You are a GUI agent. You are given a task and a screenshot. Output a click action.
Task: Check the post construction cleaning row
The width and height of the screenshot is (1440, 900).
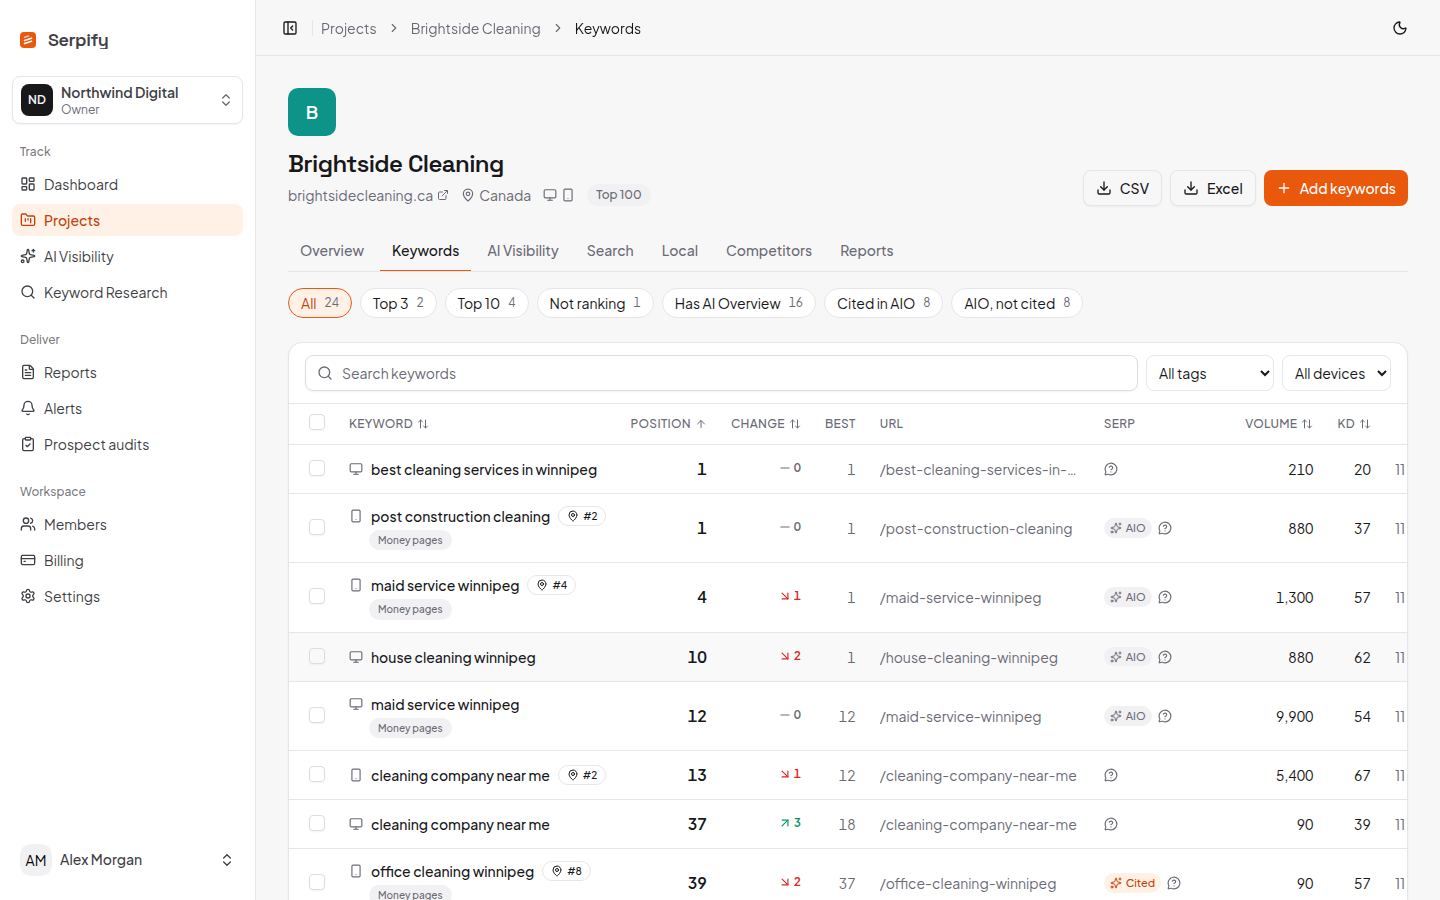[317, 527]
